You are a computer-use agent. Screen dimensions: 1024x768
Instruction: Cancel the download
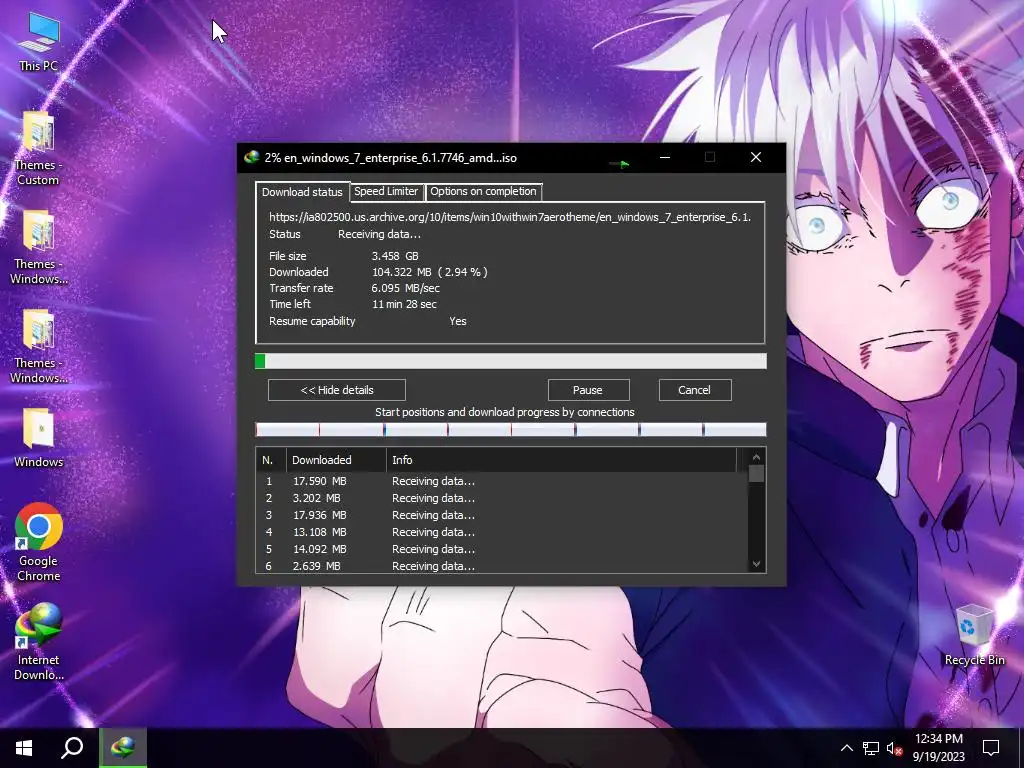(695, 390)
